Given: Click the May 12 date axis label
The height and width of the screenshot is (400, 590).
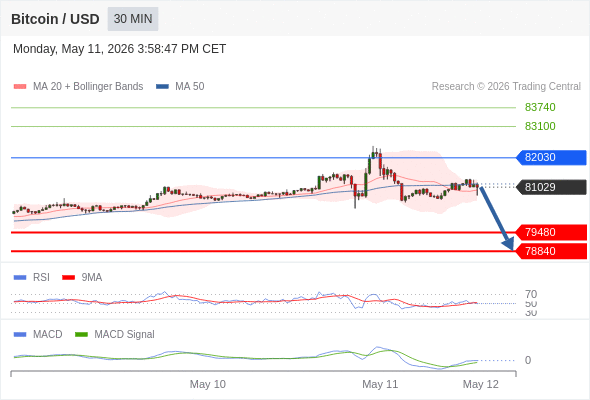Looking at the screenshot, I should (481, 384).
